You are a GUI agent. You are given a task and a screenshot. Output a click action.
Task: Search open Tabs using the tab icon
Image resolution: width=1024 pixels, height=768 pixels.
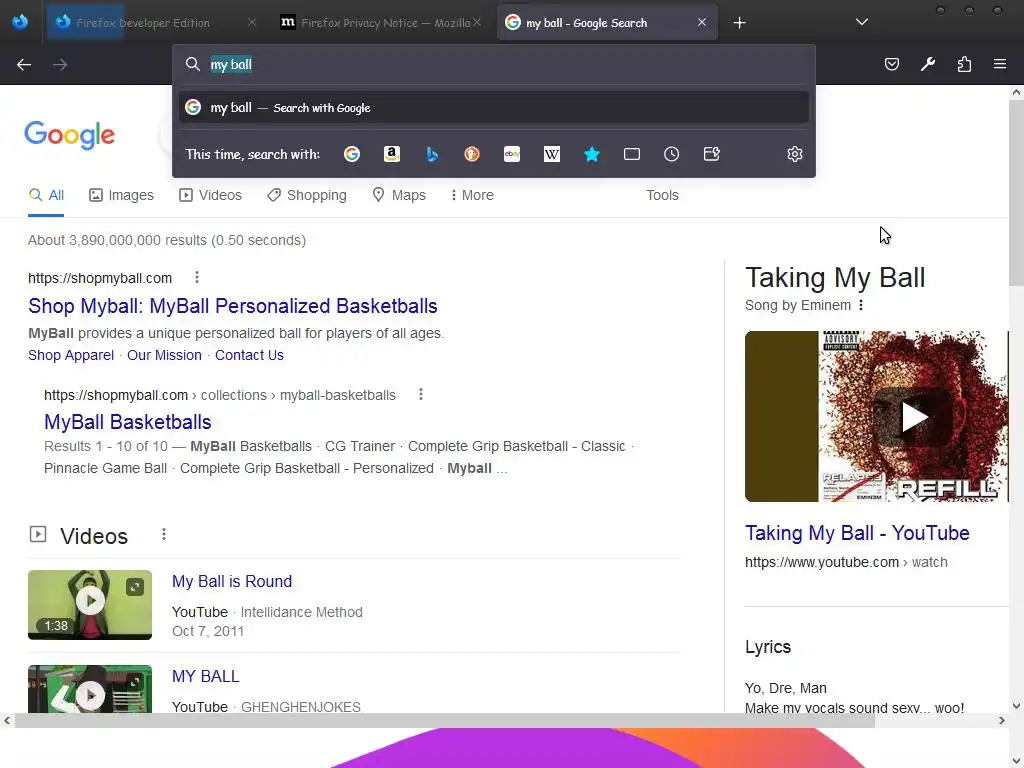pos(632,154)
